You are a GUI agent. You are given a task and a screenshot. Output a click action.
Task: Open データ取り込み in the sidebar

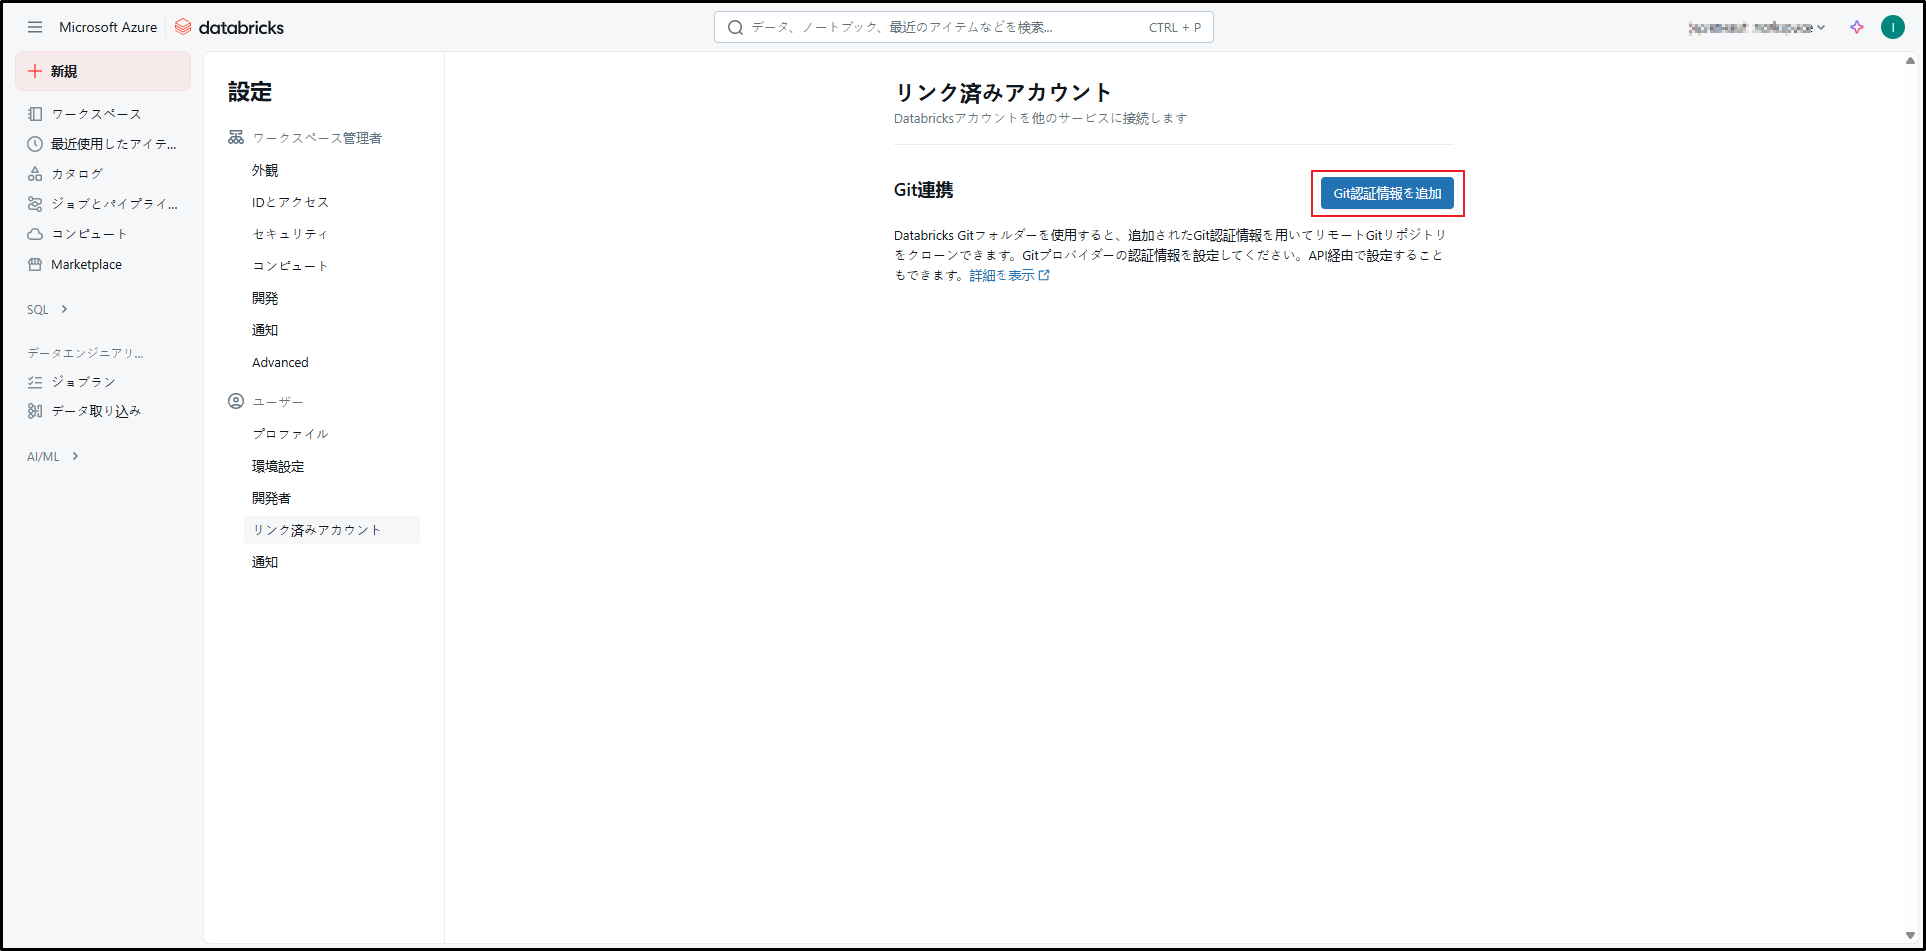pyautogui.click(x=96, y=411)
